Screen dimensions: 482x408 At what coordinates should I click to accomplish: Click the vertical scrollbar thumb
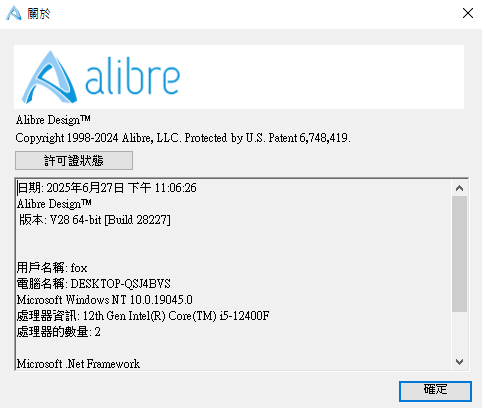pos(459,254)
